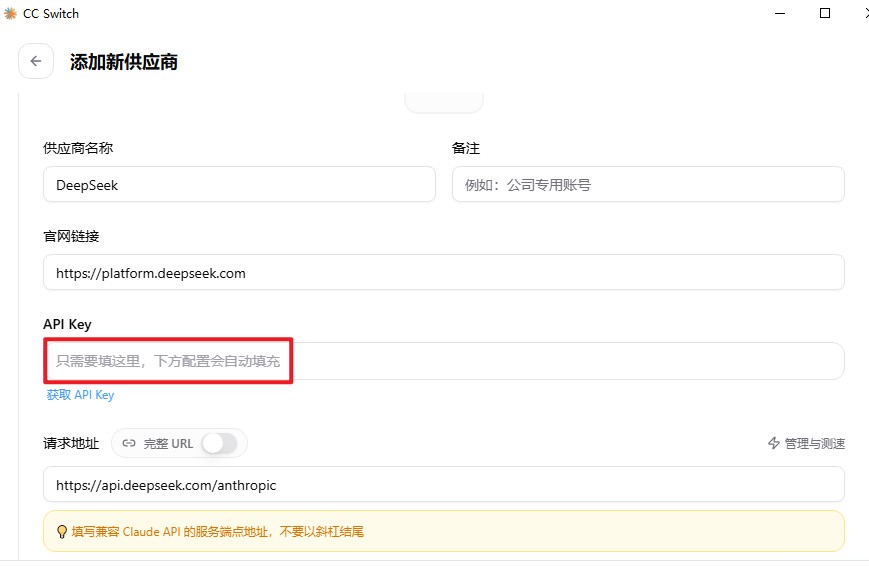Viewport: 869px width, 567px height.
Task: Click the CC Switch app logo icon
Action: coord(10,13)
